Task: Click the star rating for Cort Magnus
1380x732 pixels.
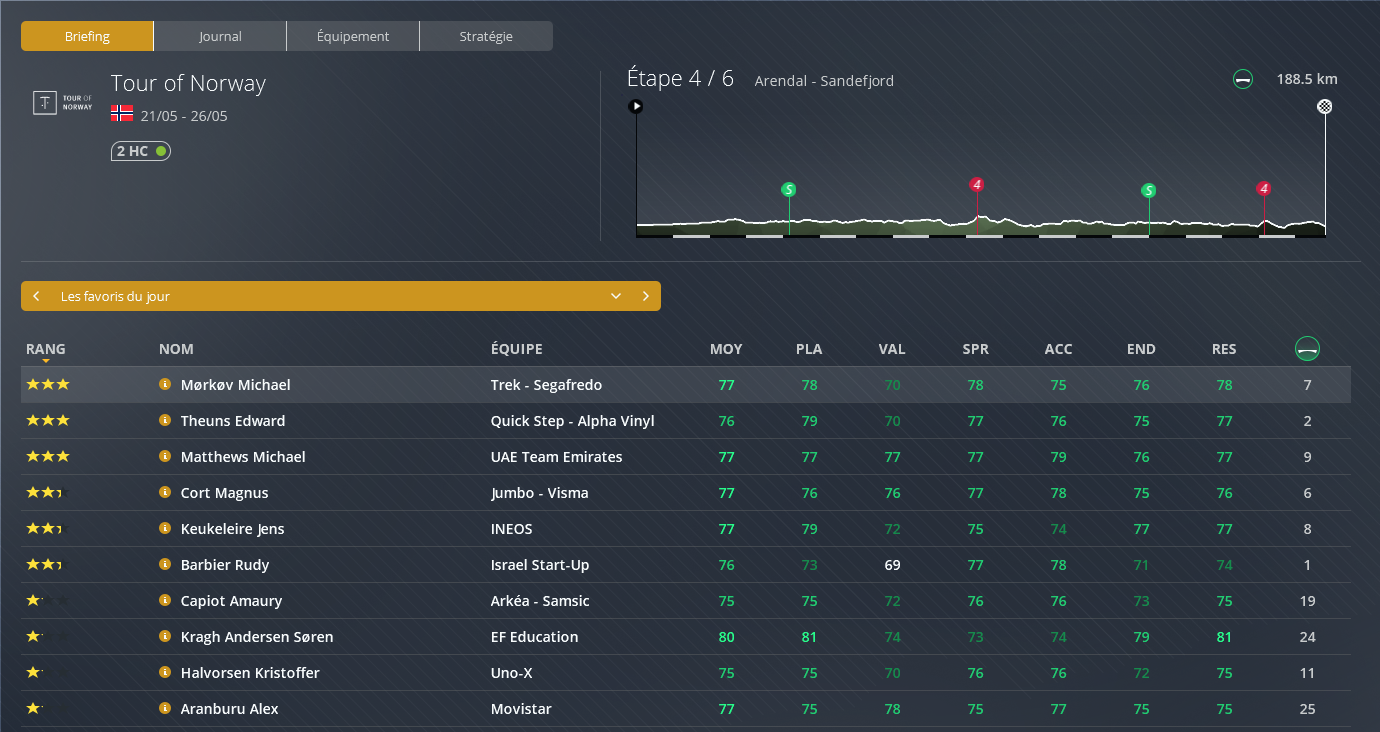Action: pos(48,492)
